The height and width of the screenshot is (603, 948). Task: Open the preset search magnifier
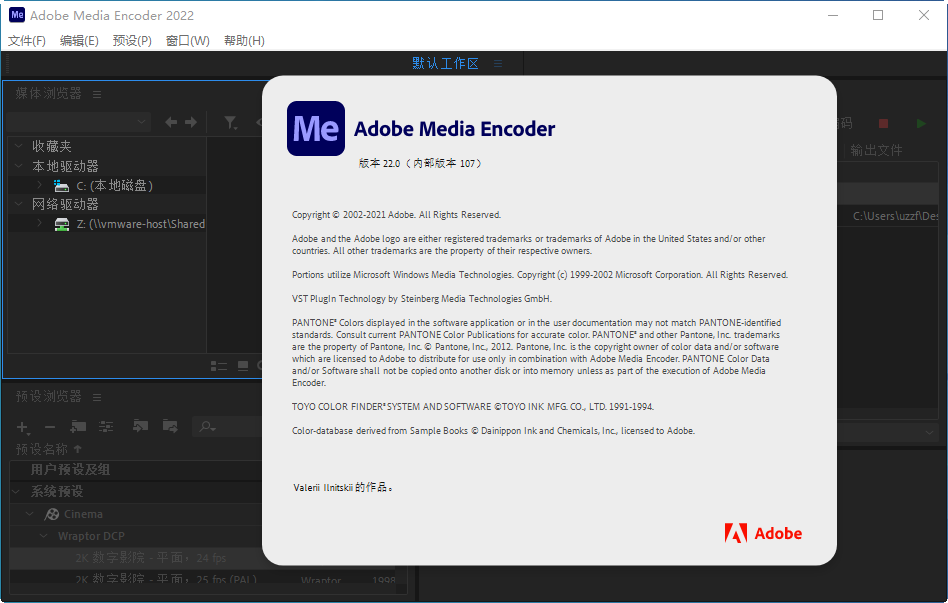pos(205,427)
